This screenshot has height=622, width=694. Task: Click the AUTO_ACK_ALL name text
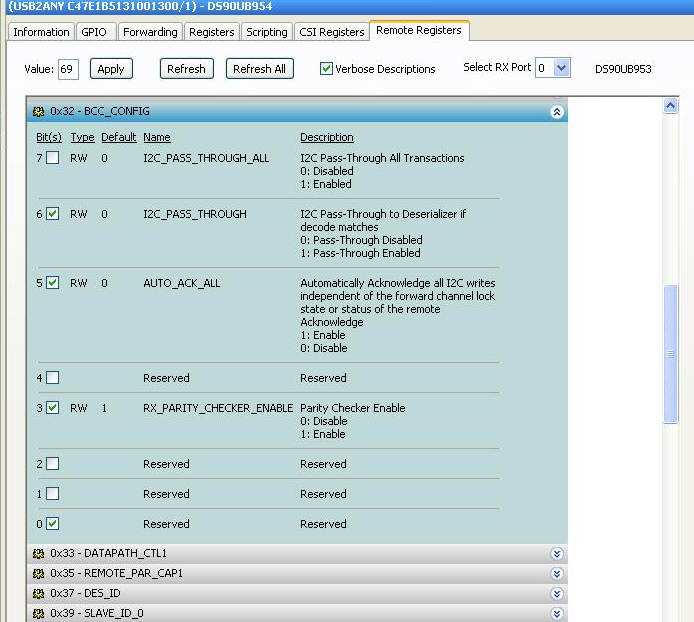(181, 283)
